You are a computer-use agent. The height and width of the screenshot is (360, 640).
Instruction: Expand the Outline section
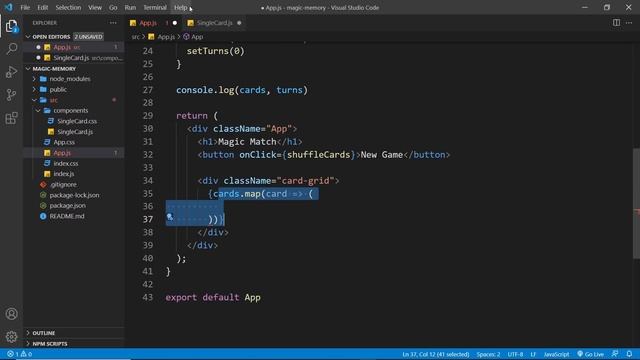point(28,333)
